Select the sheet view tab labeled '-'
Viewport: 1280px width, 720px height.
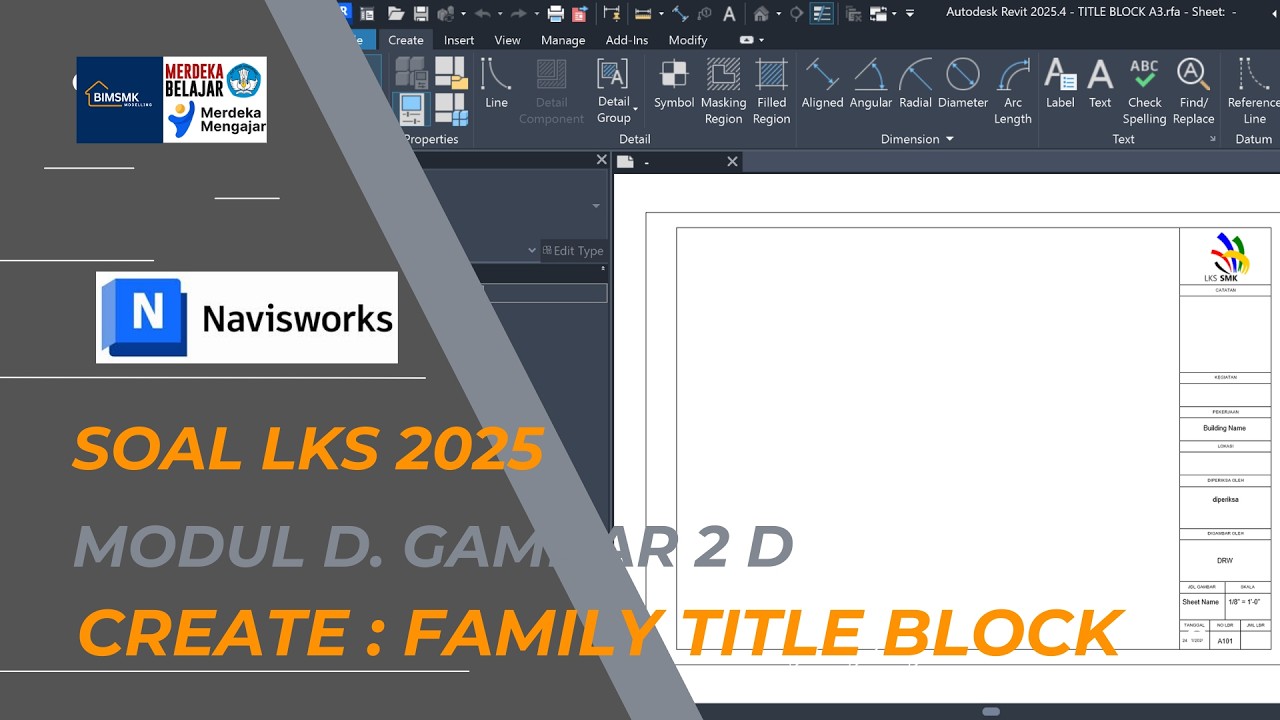click(678, 161)
